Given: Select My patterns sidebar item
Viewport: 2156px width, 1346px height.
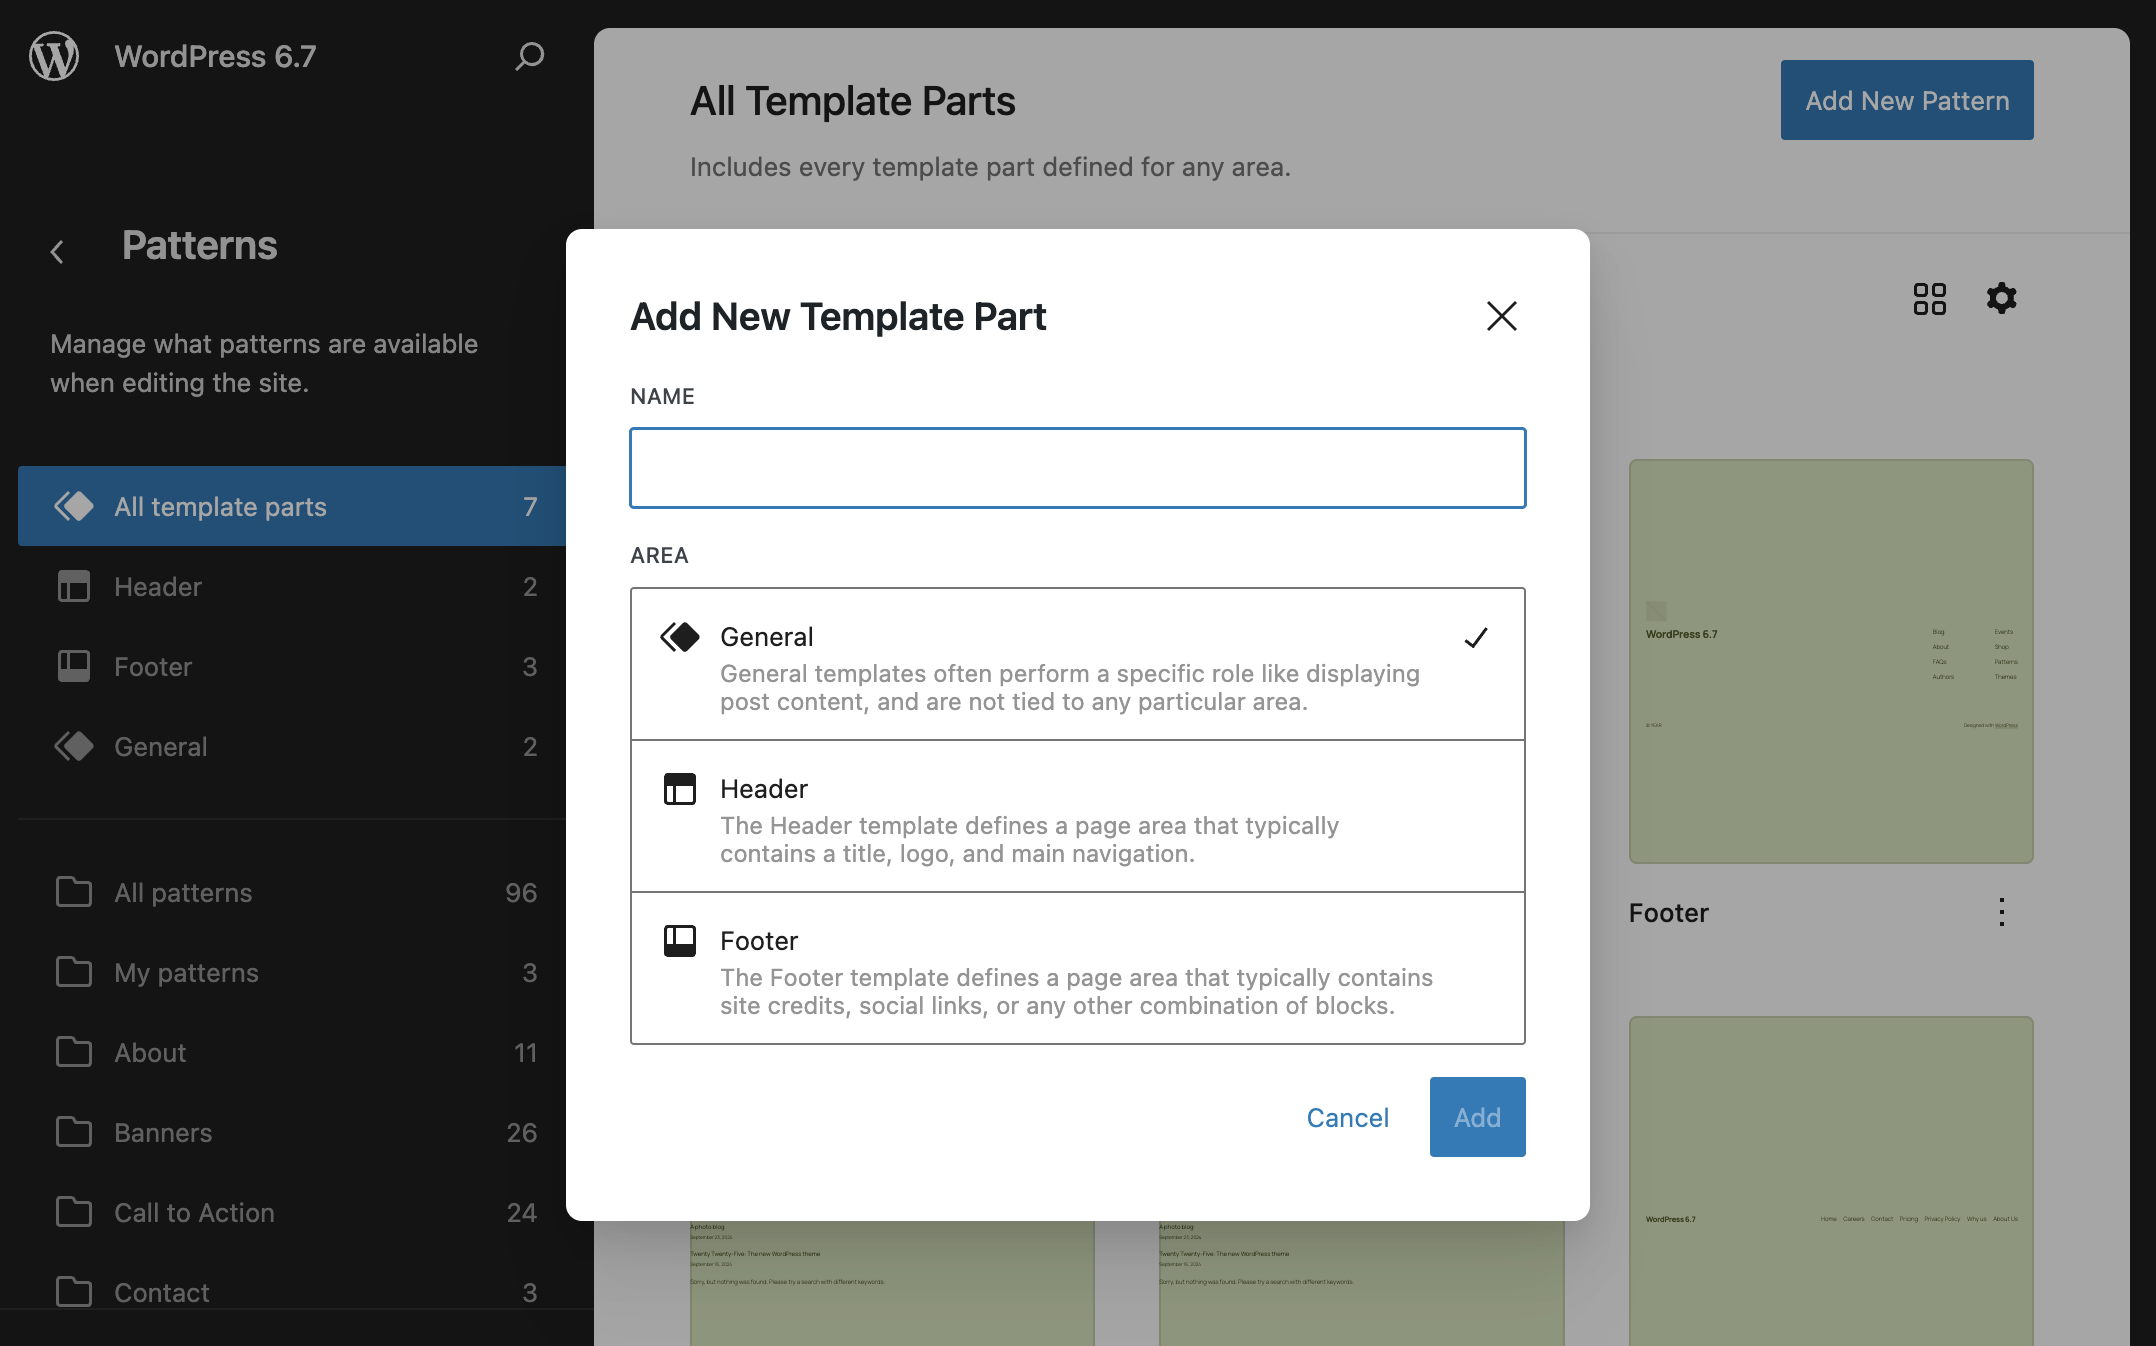Looking at the screenshot, I should click(x=186, y=971).
